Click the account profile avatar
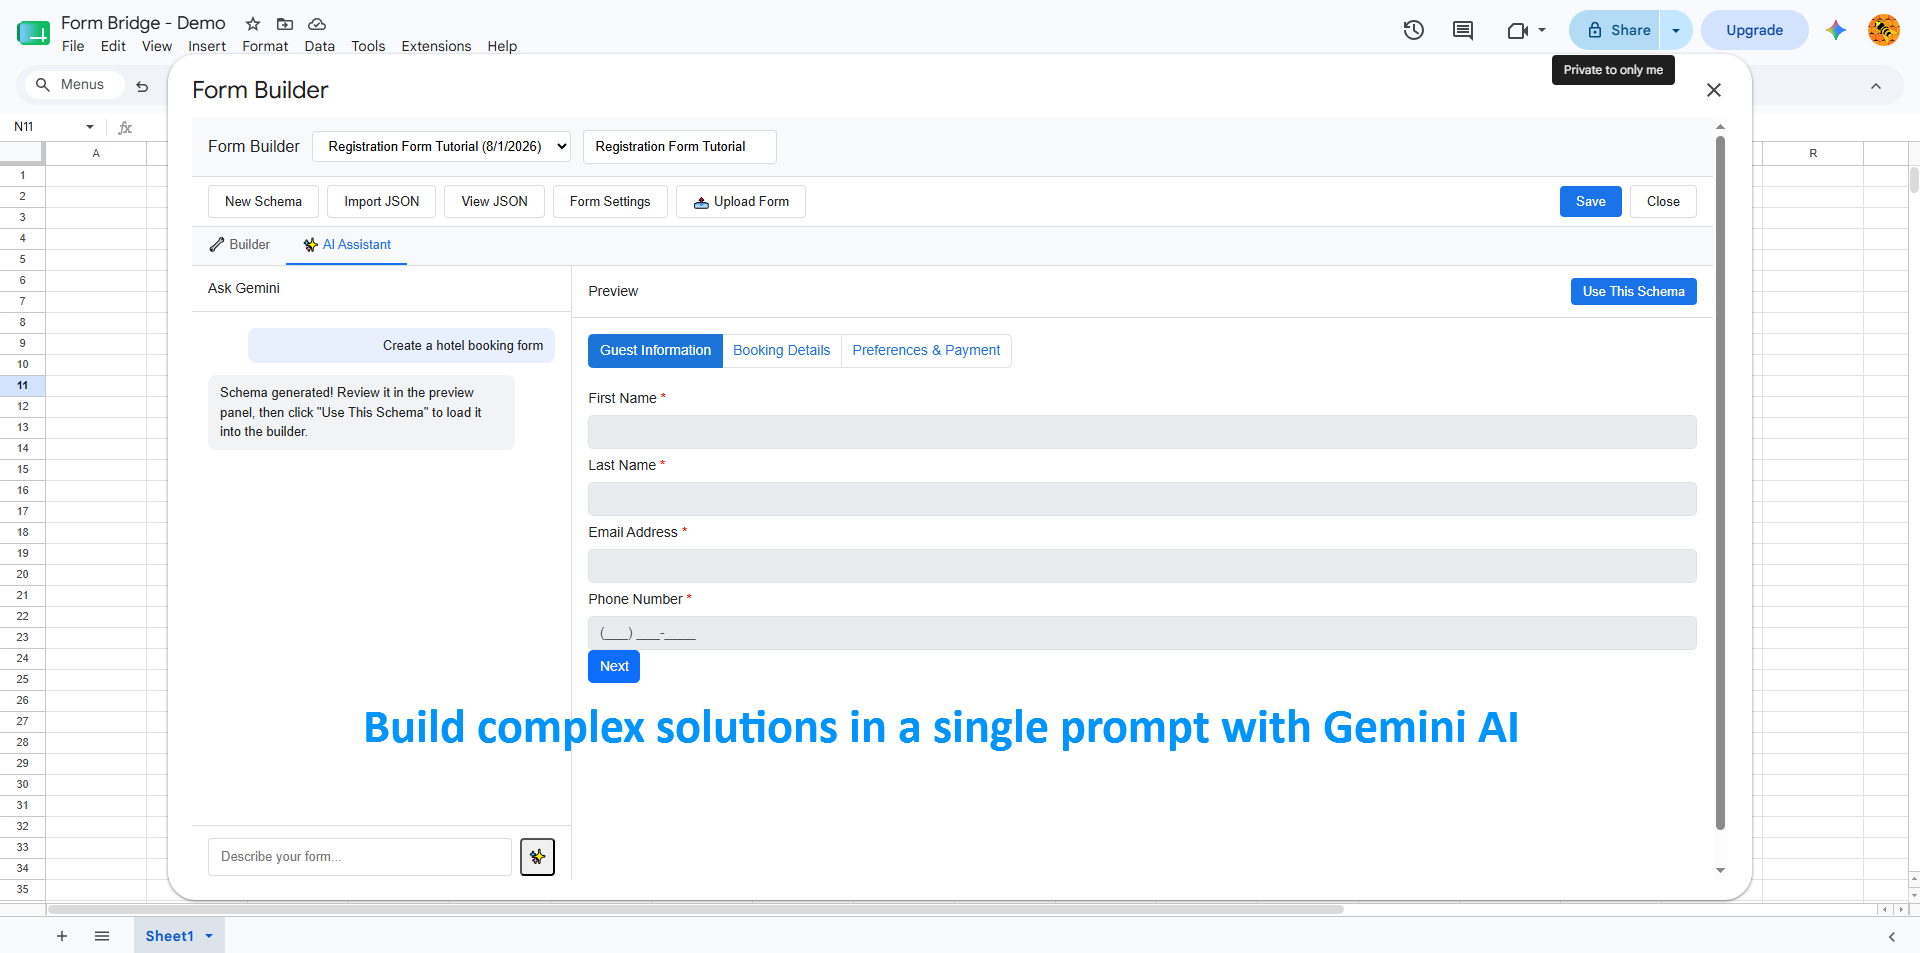1920x953 pixels. pos(1884,30)
